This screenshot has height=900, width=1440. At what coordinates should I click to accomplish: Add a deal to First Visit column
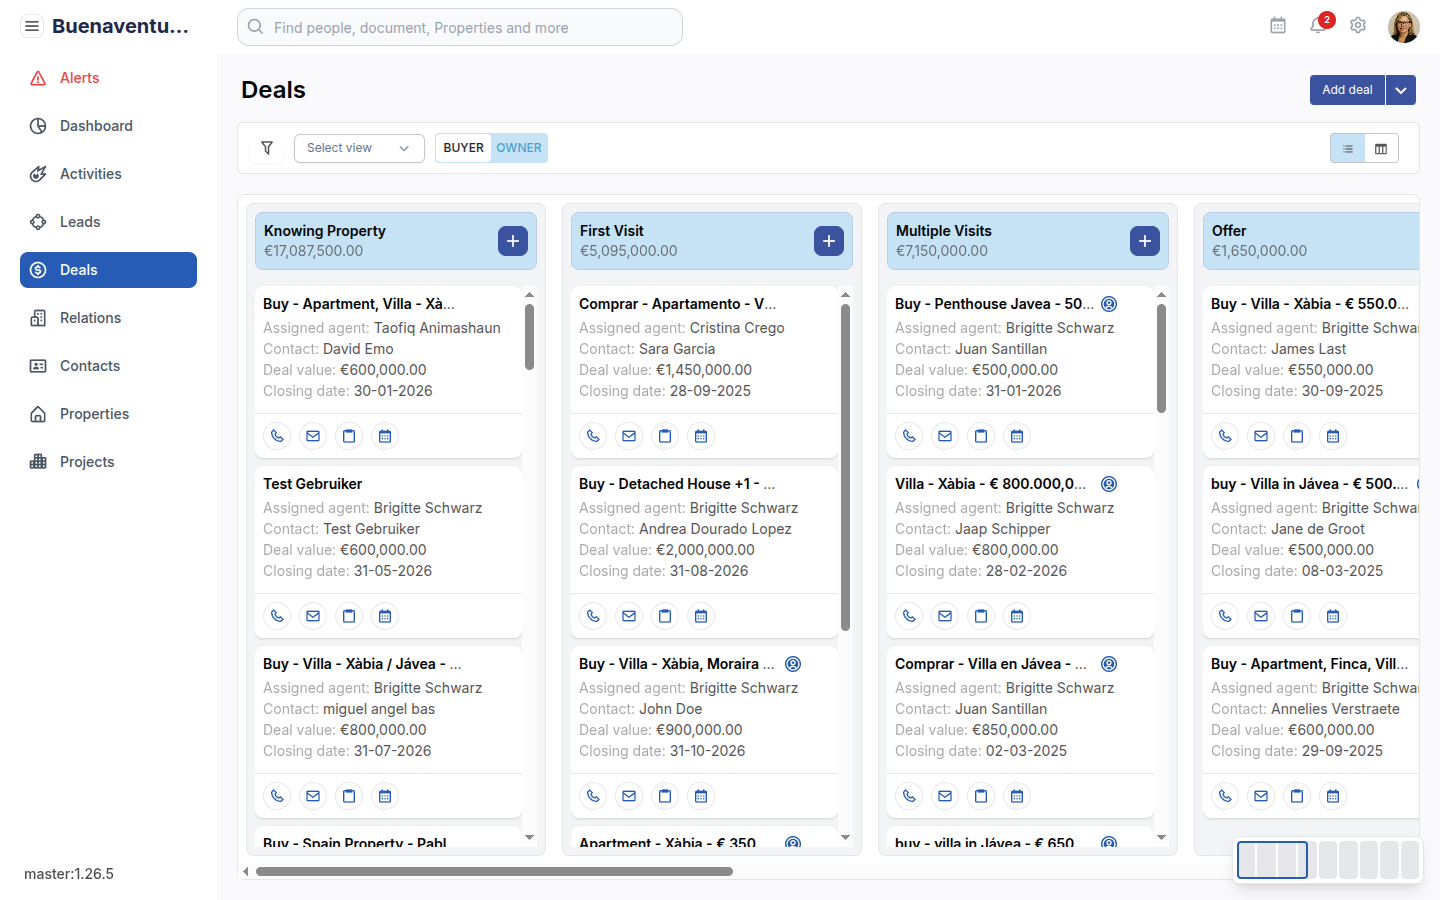(x=829, y=241)
